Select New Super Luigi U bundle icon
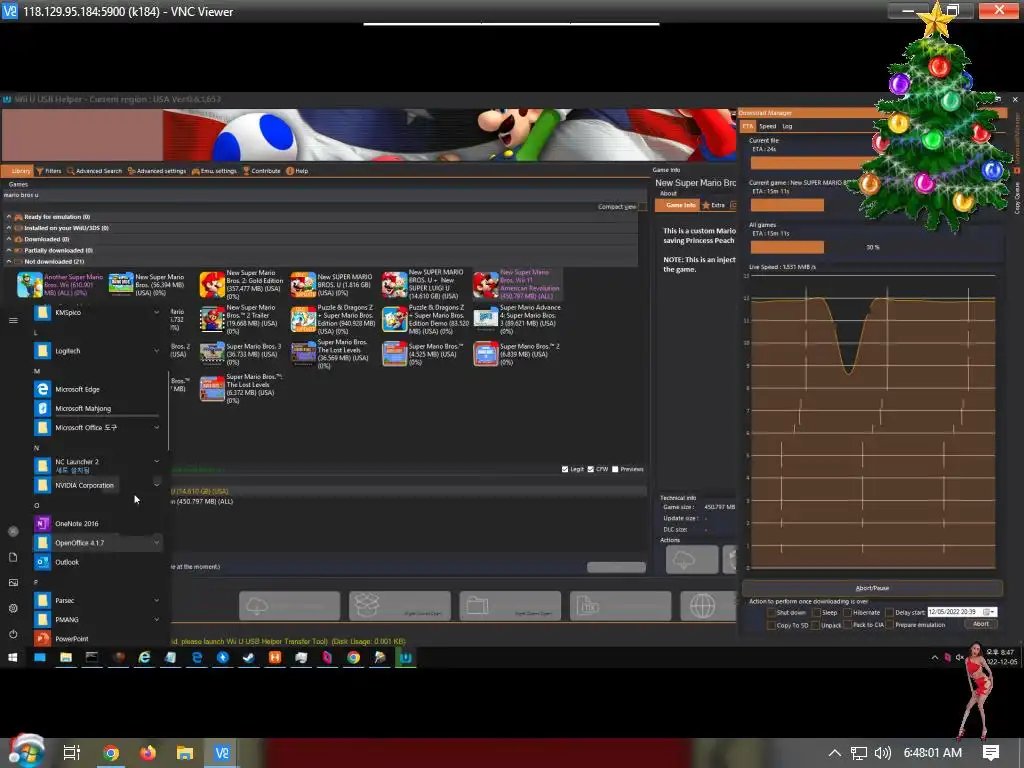 click(x=394, y=285)
